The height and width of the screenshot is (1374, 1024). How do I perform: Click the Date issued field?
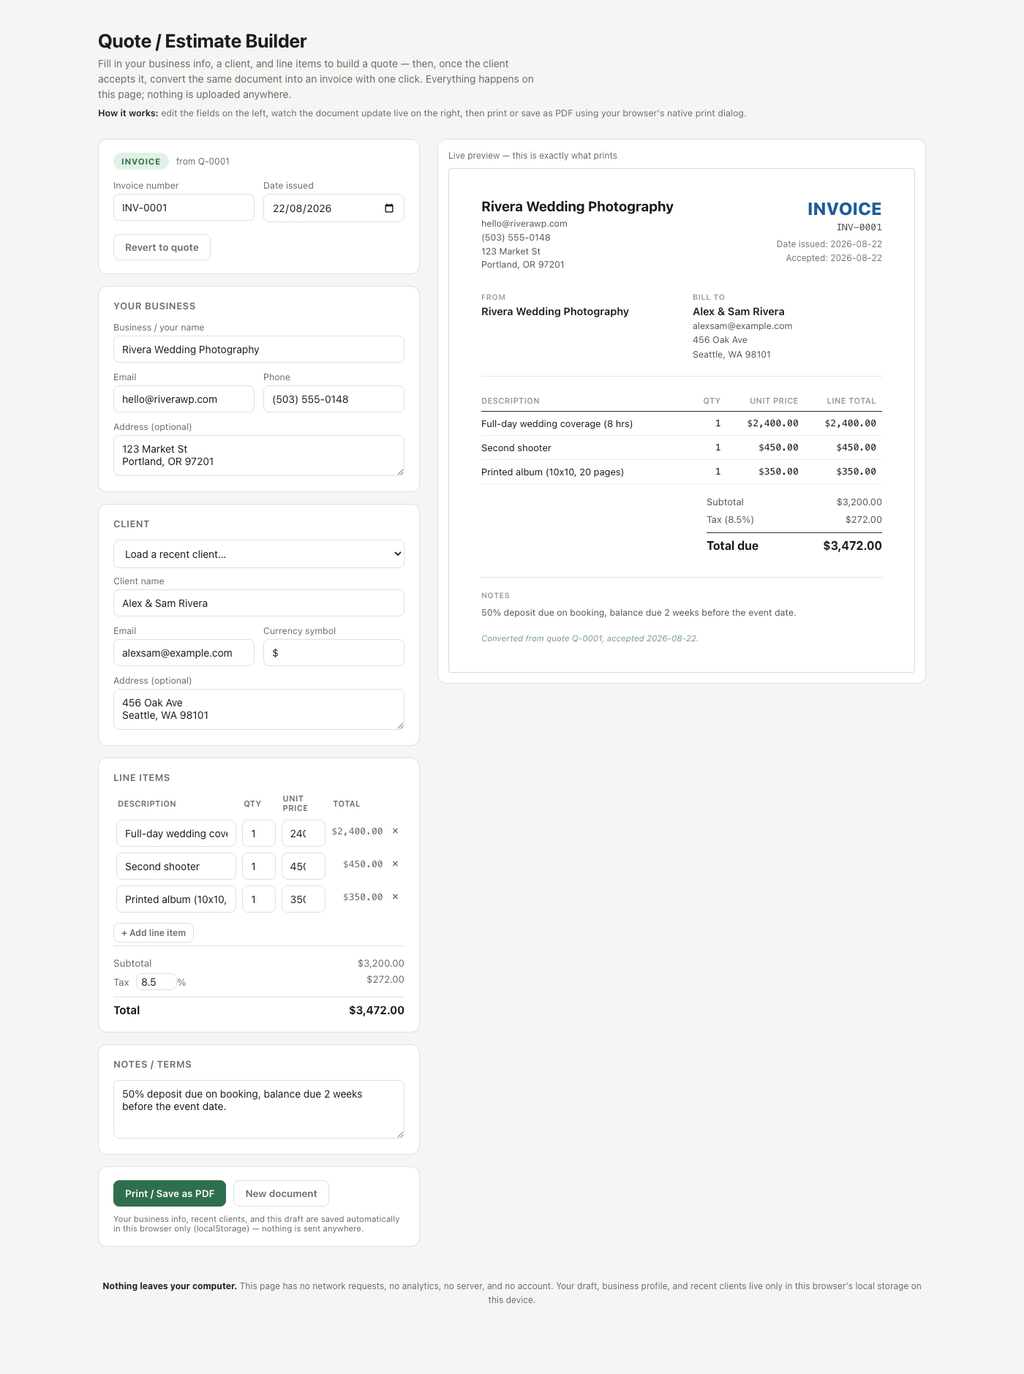pyautogui.click(x=334, y=208)
